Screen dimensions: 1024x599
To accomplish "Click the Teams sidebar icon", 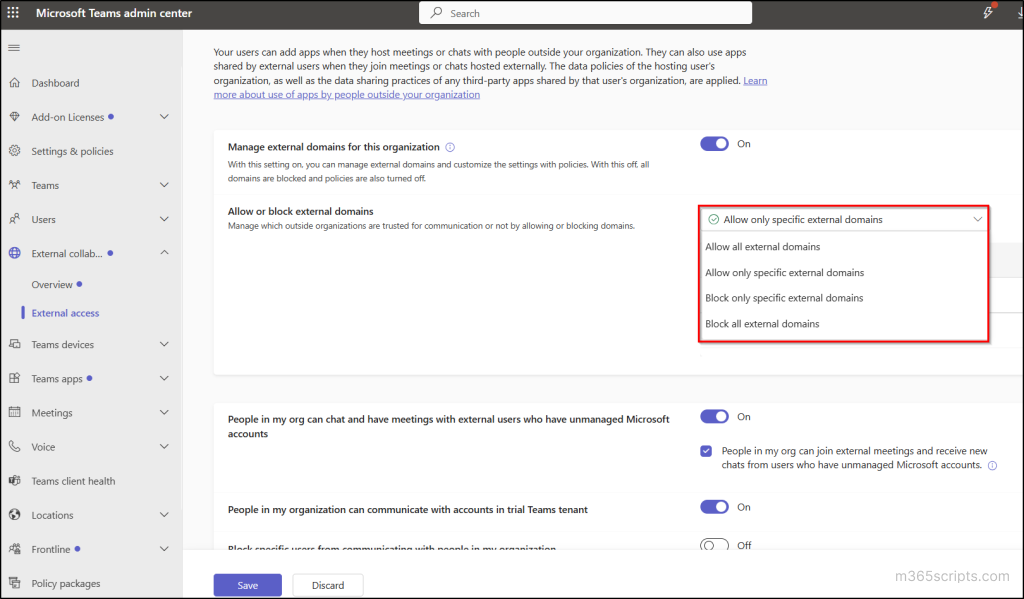I will pyautogui.click(x=14, y=185).
